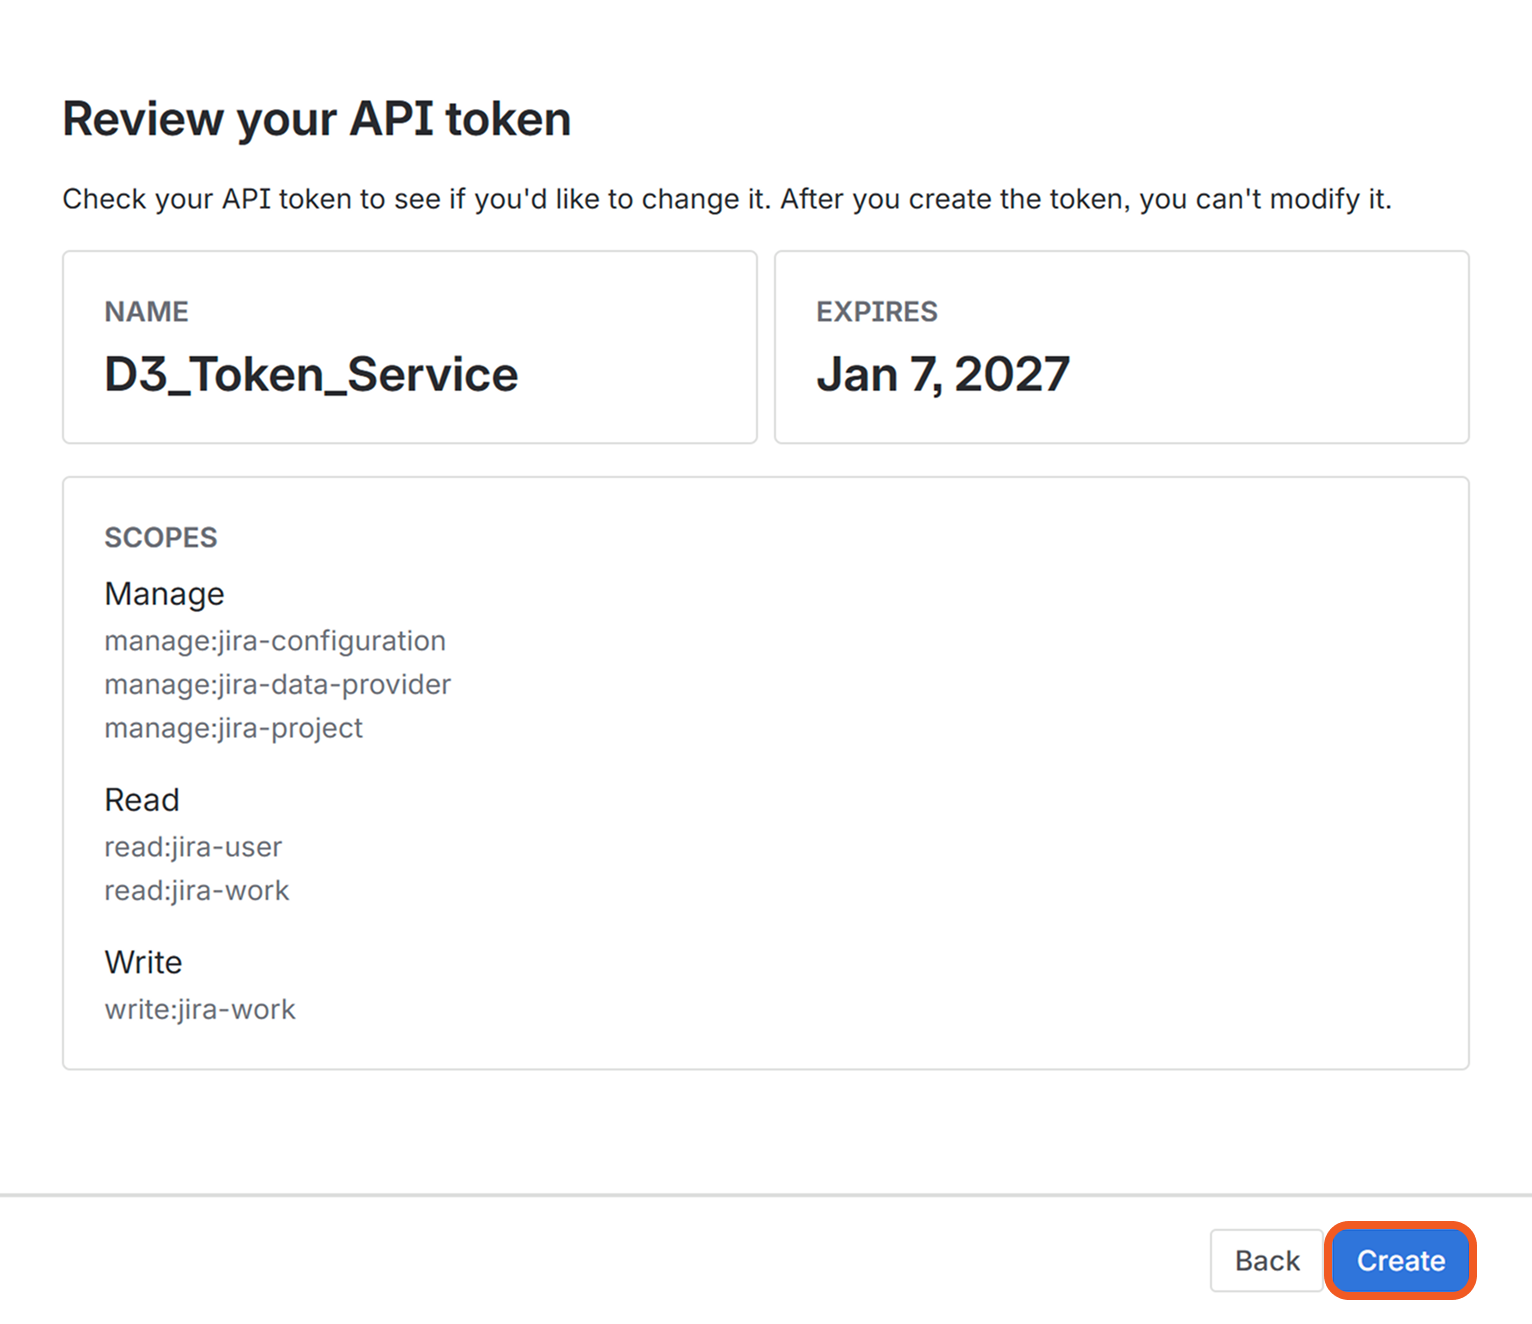This screenshot has height=1324, width=1532.
Task: Click the Review your API token heading
Action: click(317, 118)
